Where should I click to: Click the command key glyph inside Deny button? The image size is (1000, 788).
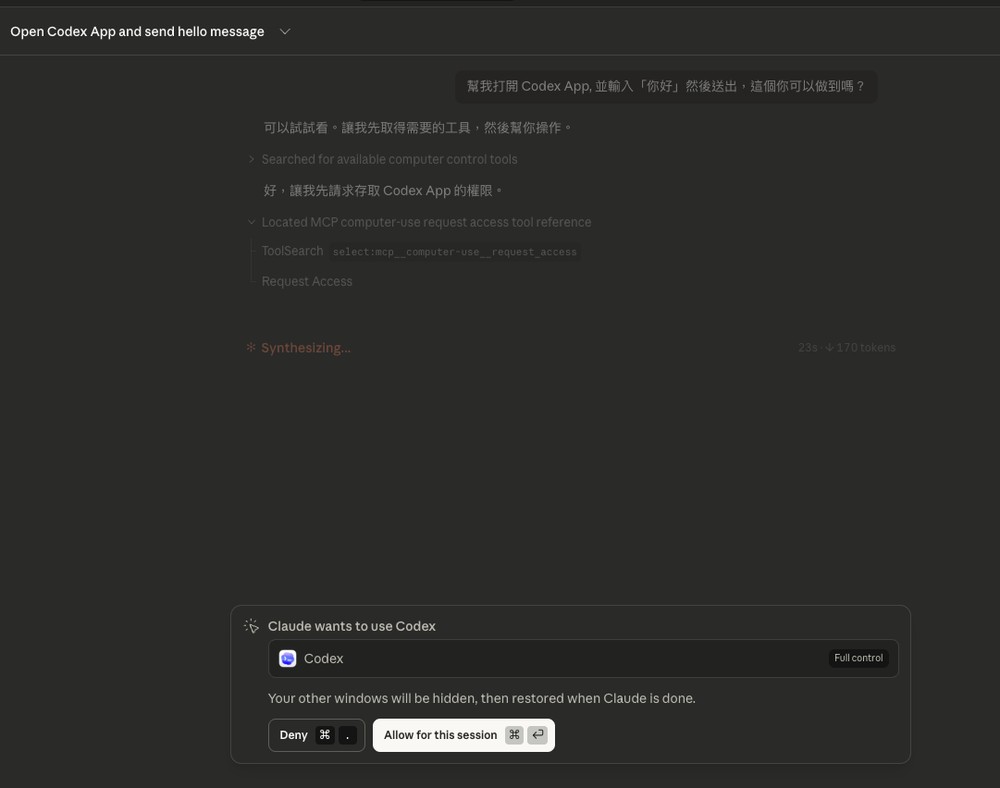click(x=323, y=734)
